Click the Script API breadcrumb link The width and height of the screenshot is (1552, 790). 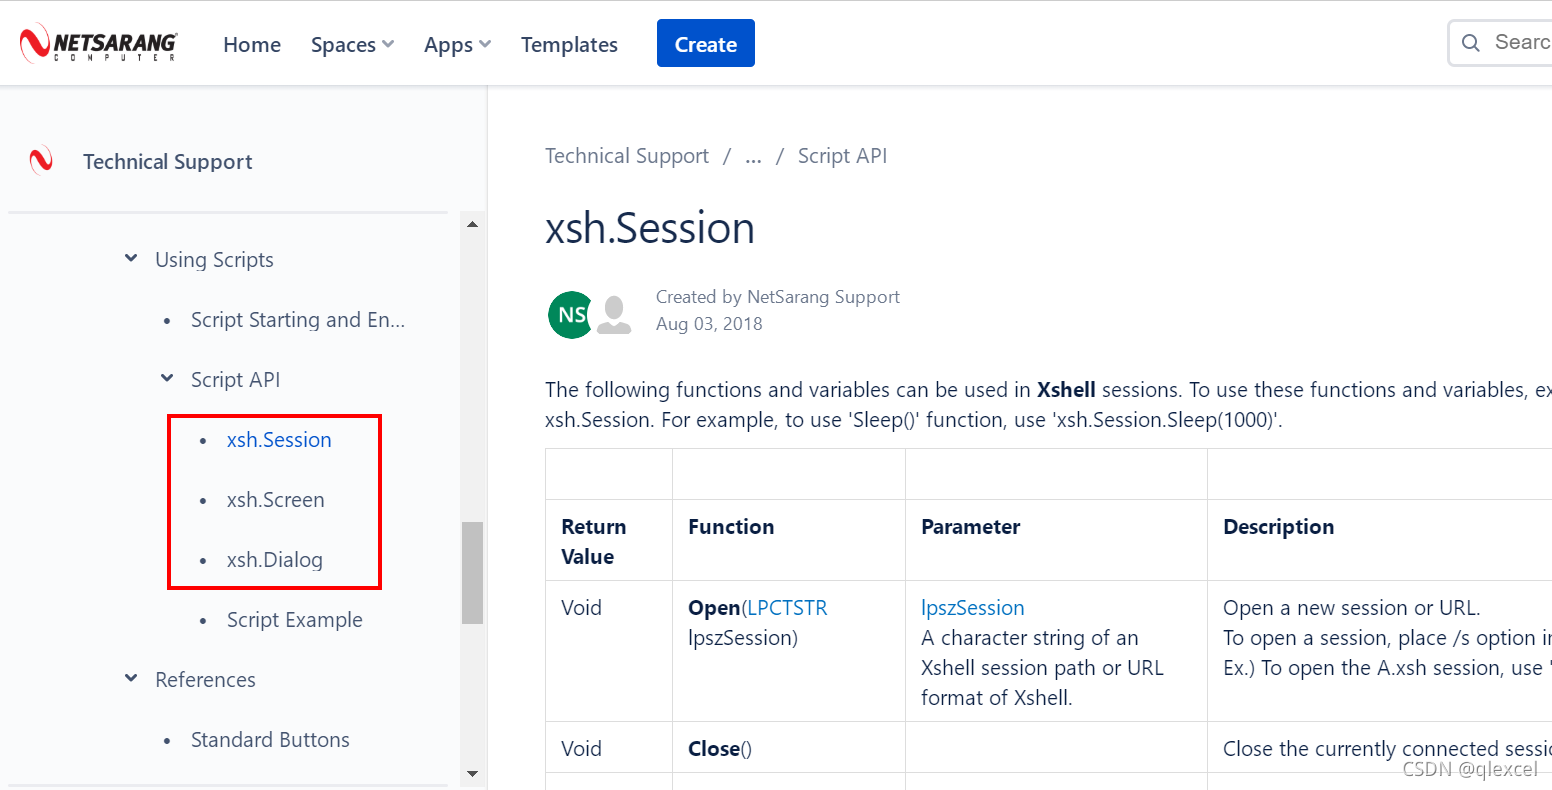click(842, 156)
